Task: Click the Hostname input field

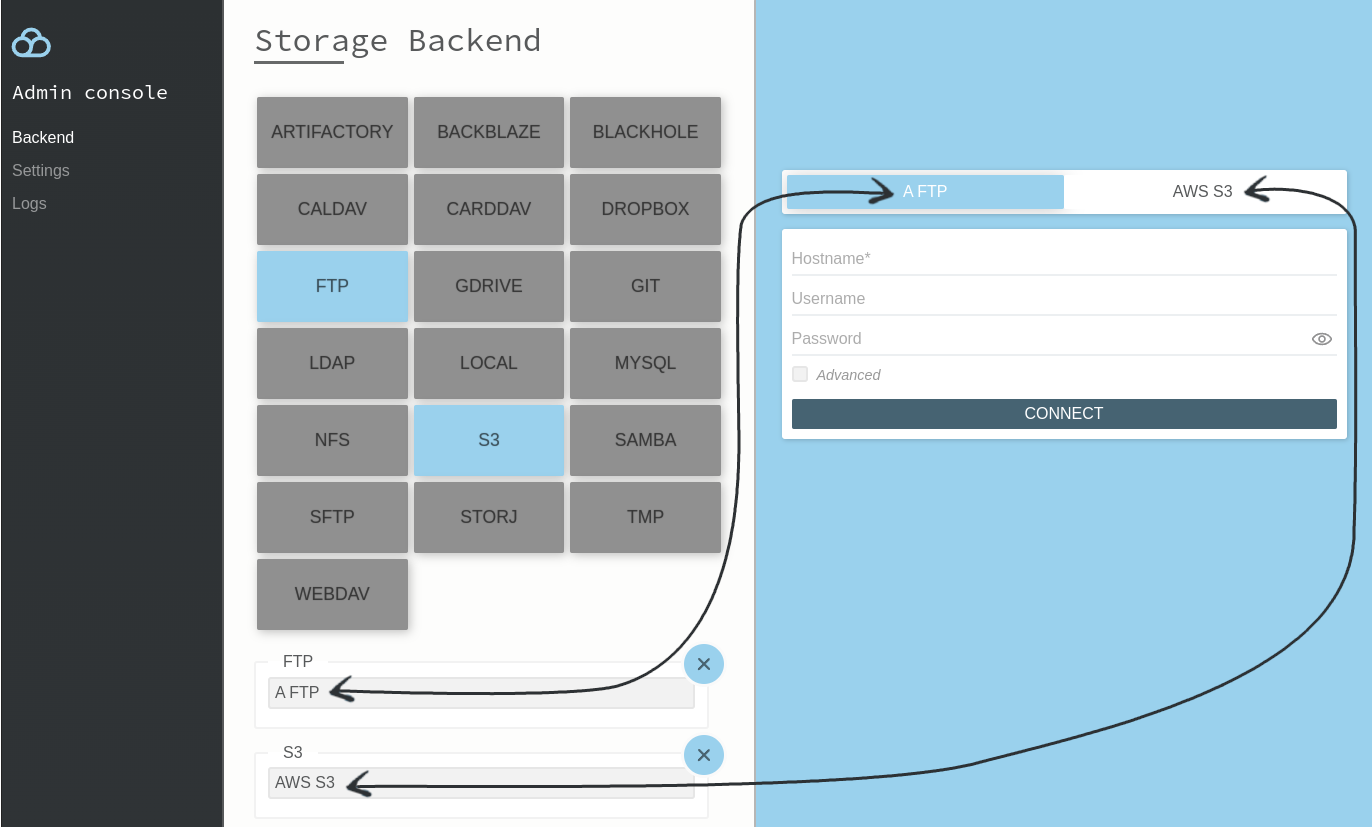Action: pyautogui.click(x=1063, y=258)
